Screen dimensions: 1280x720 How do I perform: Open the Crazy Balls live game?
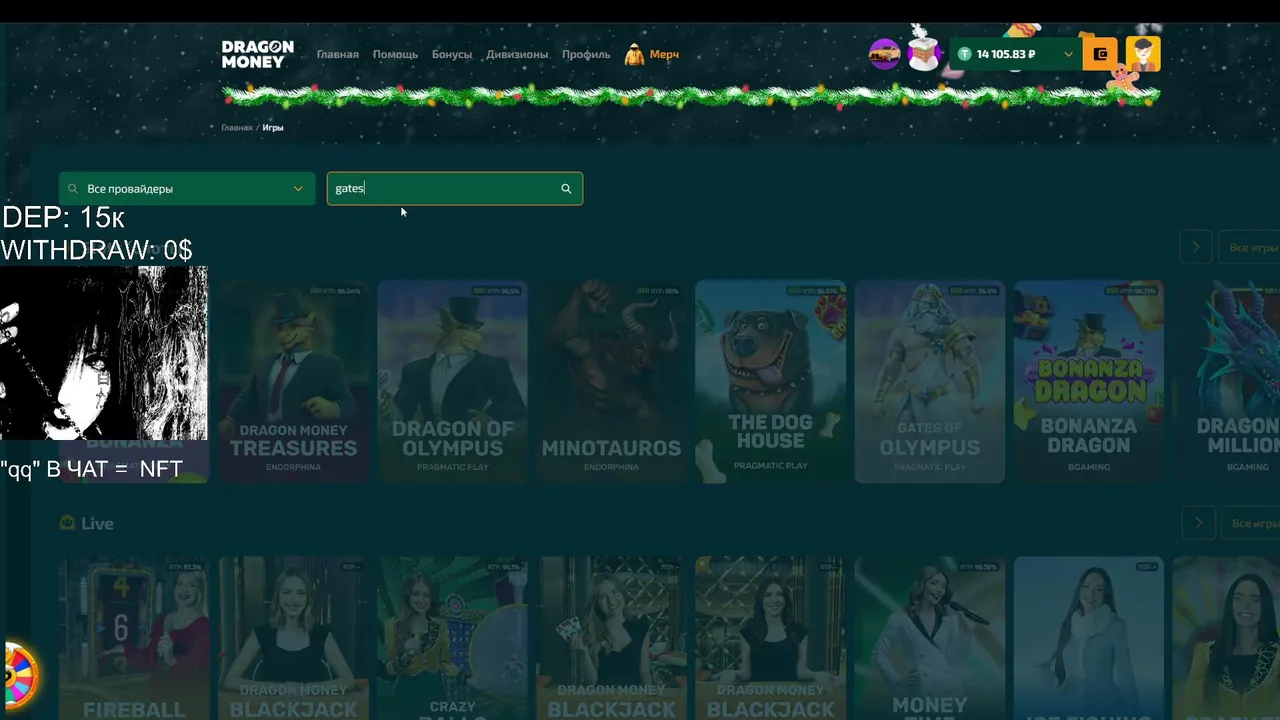pos(452,638)
